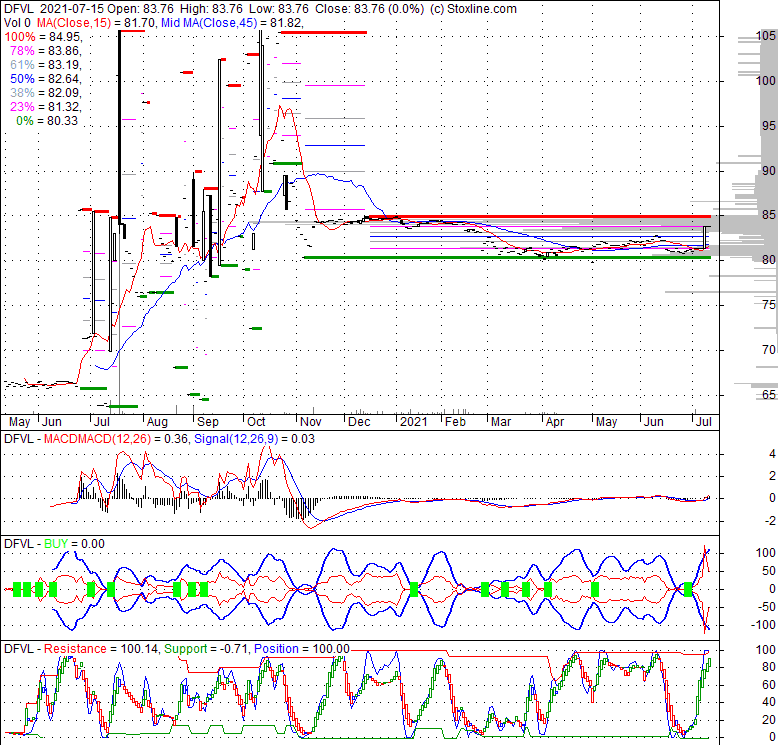This screenshot has height=745, width=780.
Task: Click the 95 price axis label
Action: [x=769, y=126]
